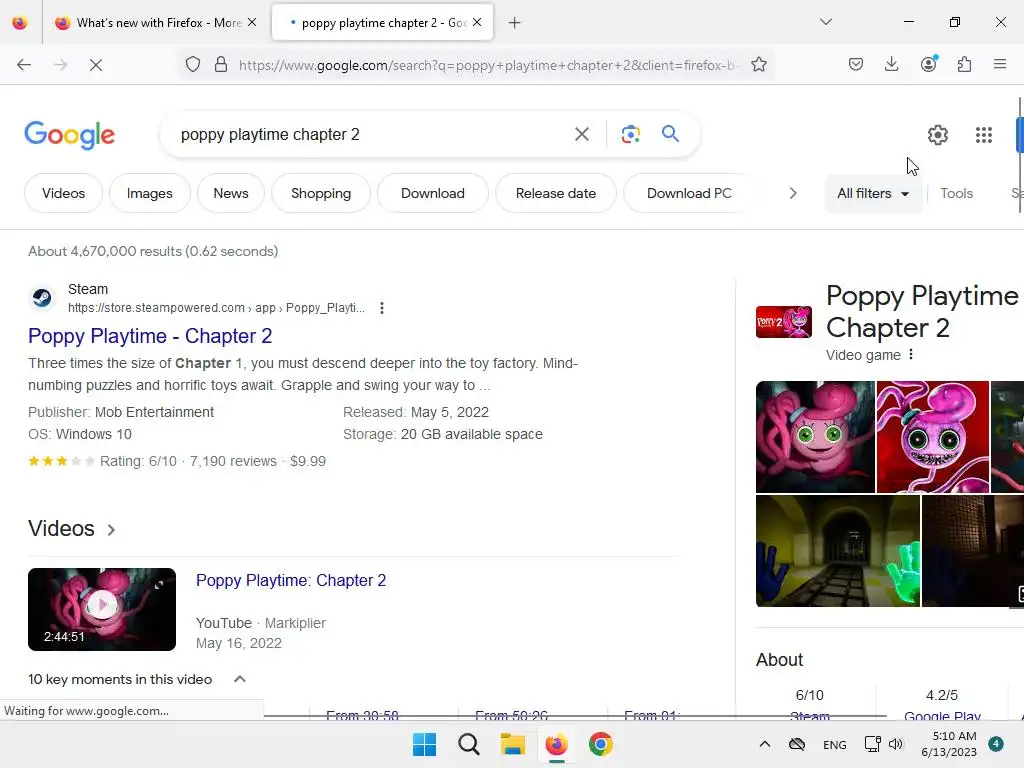Open Windows taskbar search
Screen dimensions: 1024x768
[468, 744]
